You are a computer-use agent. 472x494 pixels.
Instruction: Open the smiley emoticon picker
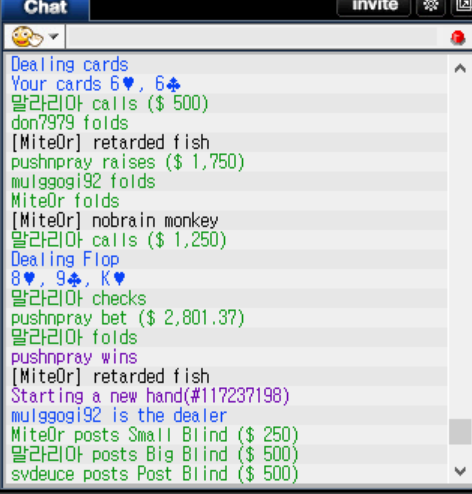point(27,37)
